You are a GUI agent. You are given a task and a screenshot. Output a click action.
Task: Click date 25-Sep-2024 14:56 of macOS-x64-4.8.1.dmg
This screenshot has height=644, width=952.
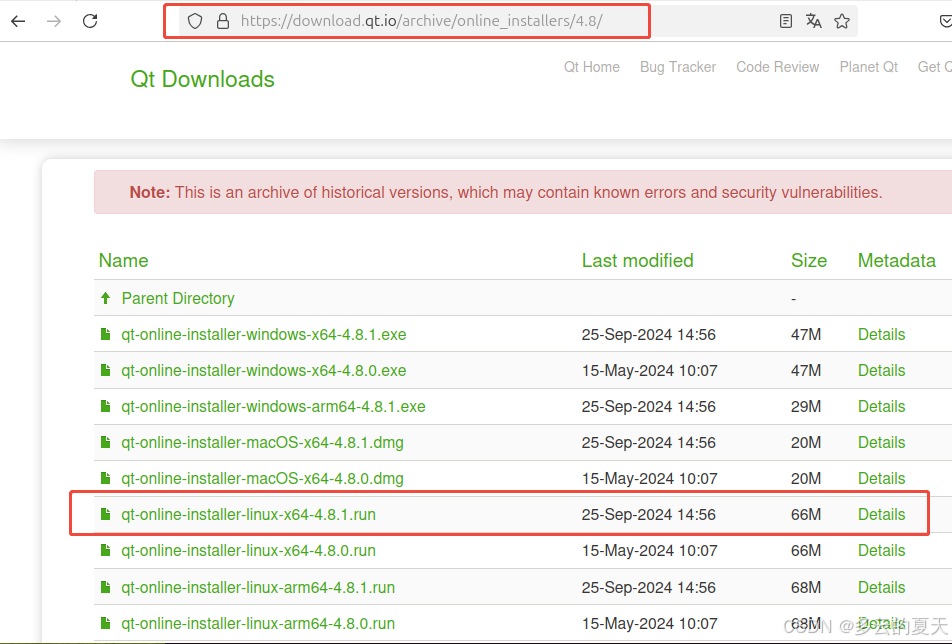tap(648, 442)
